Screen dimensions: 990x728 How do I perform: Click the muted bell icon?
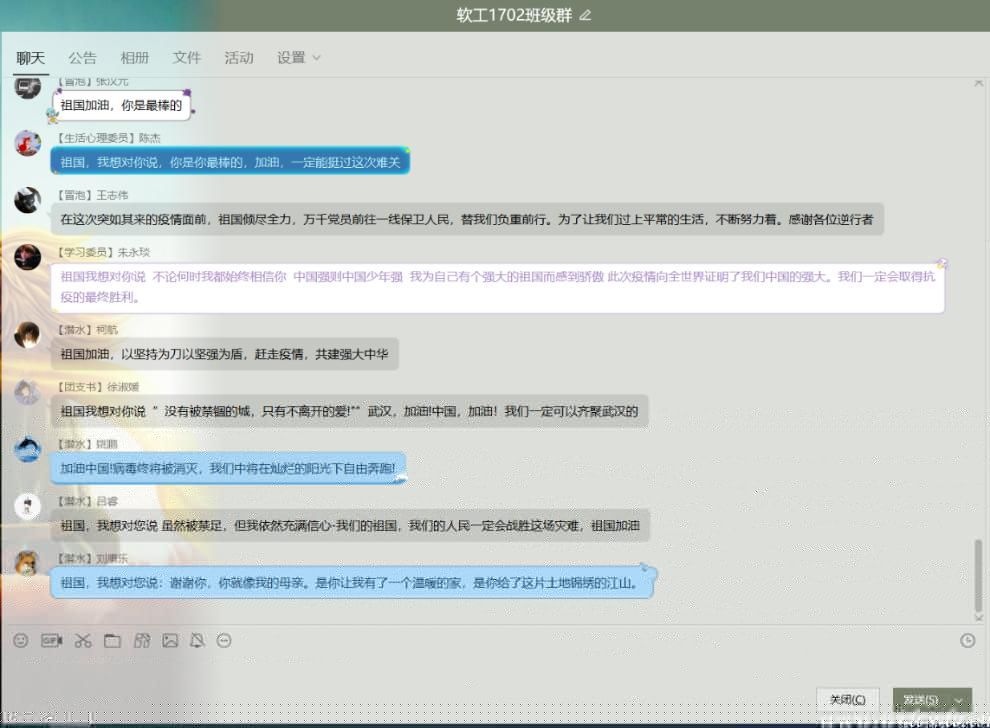197,640
